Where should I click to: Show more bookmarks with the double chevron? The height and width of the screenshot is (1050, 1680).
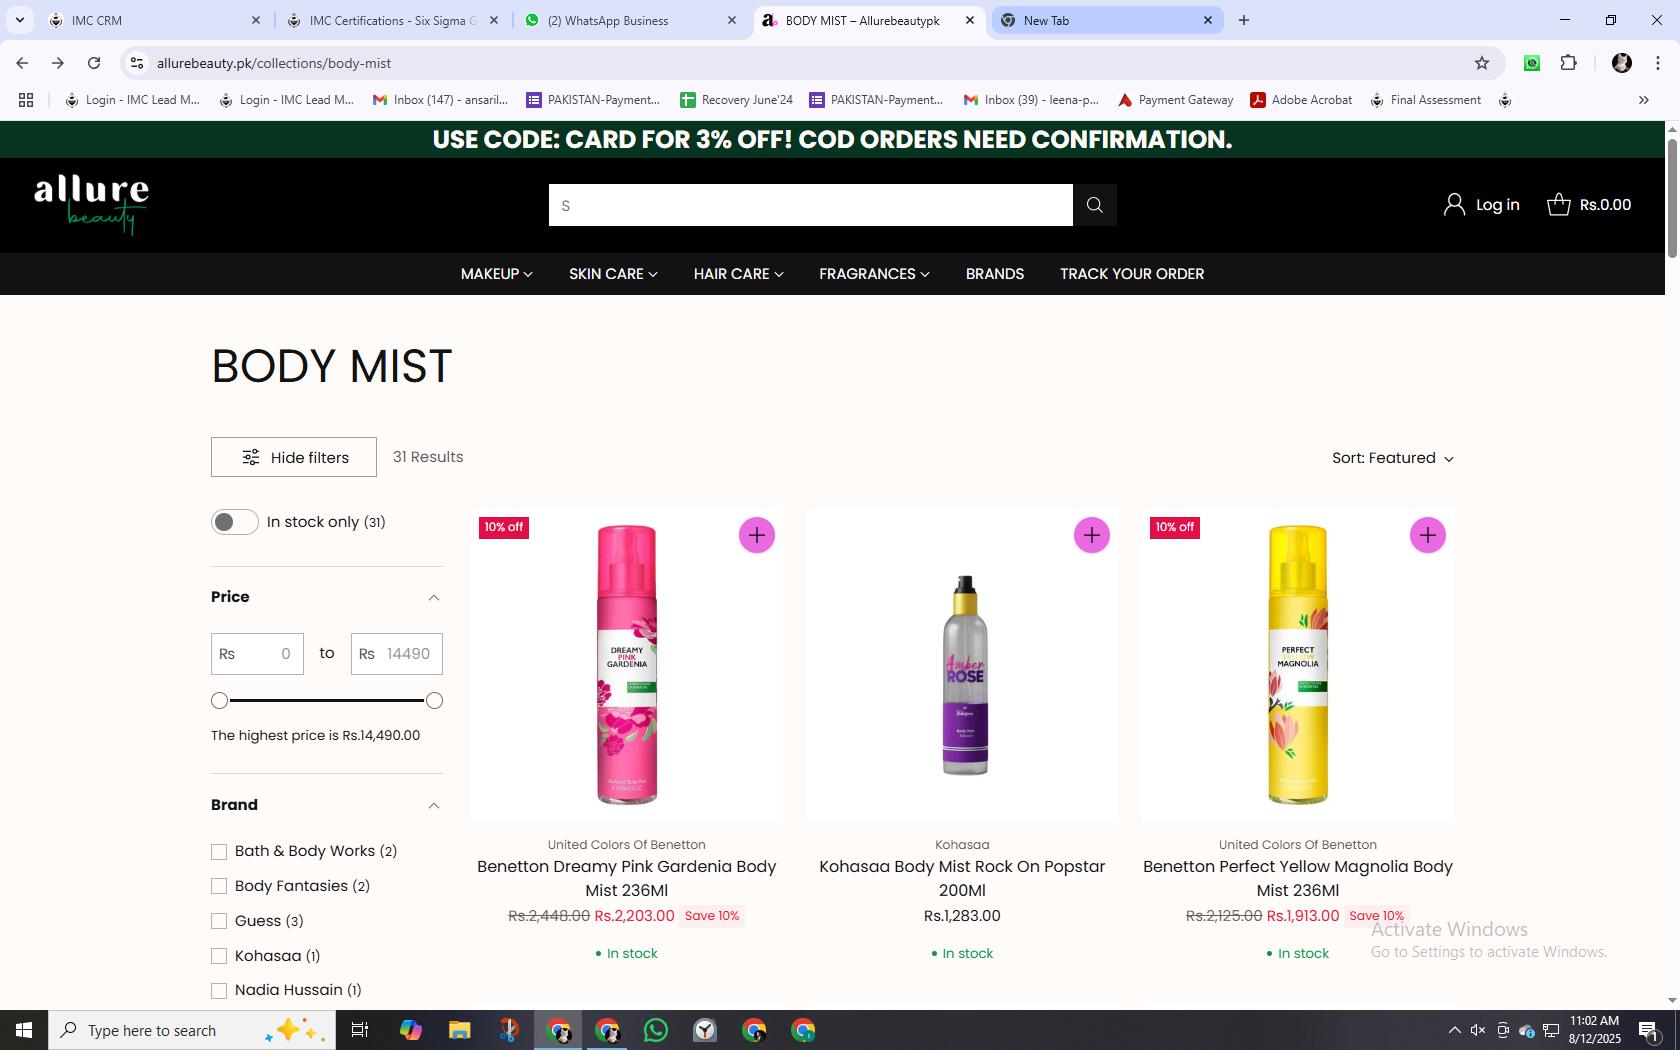click(1643, 100)
